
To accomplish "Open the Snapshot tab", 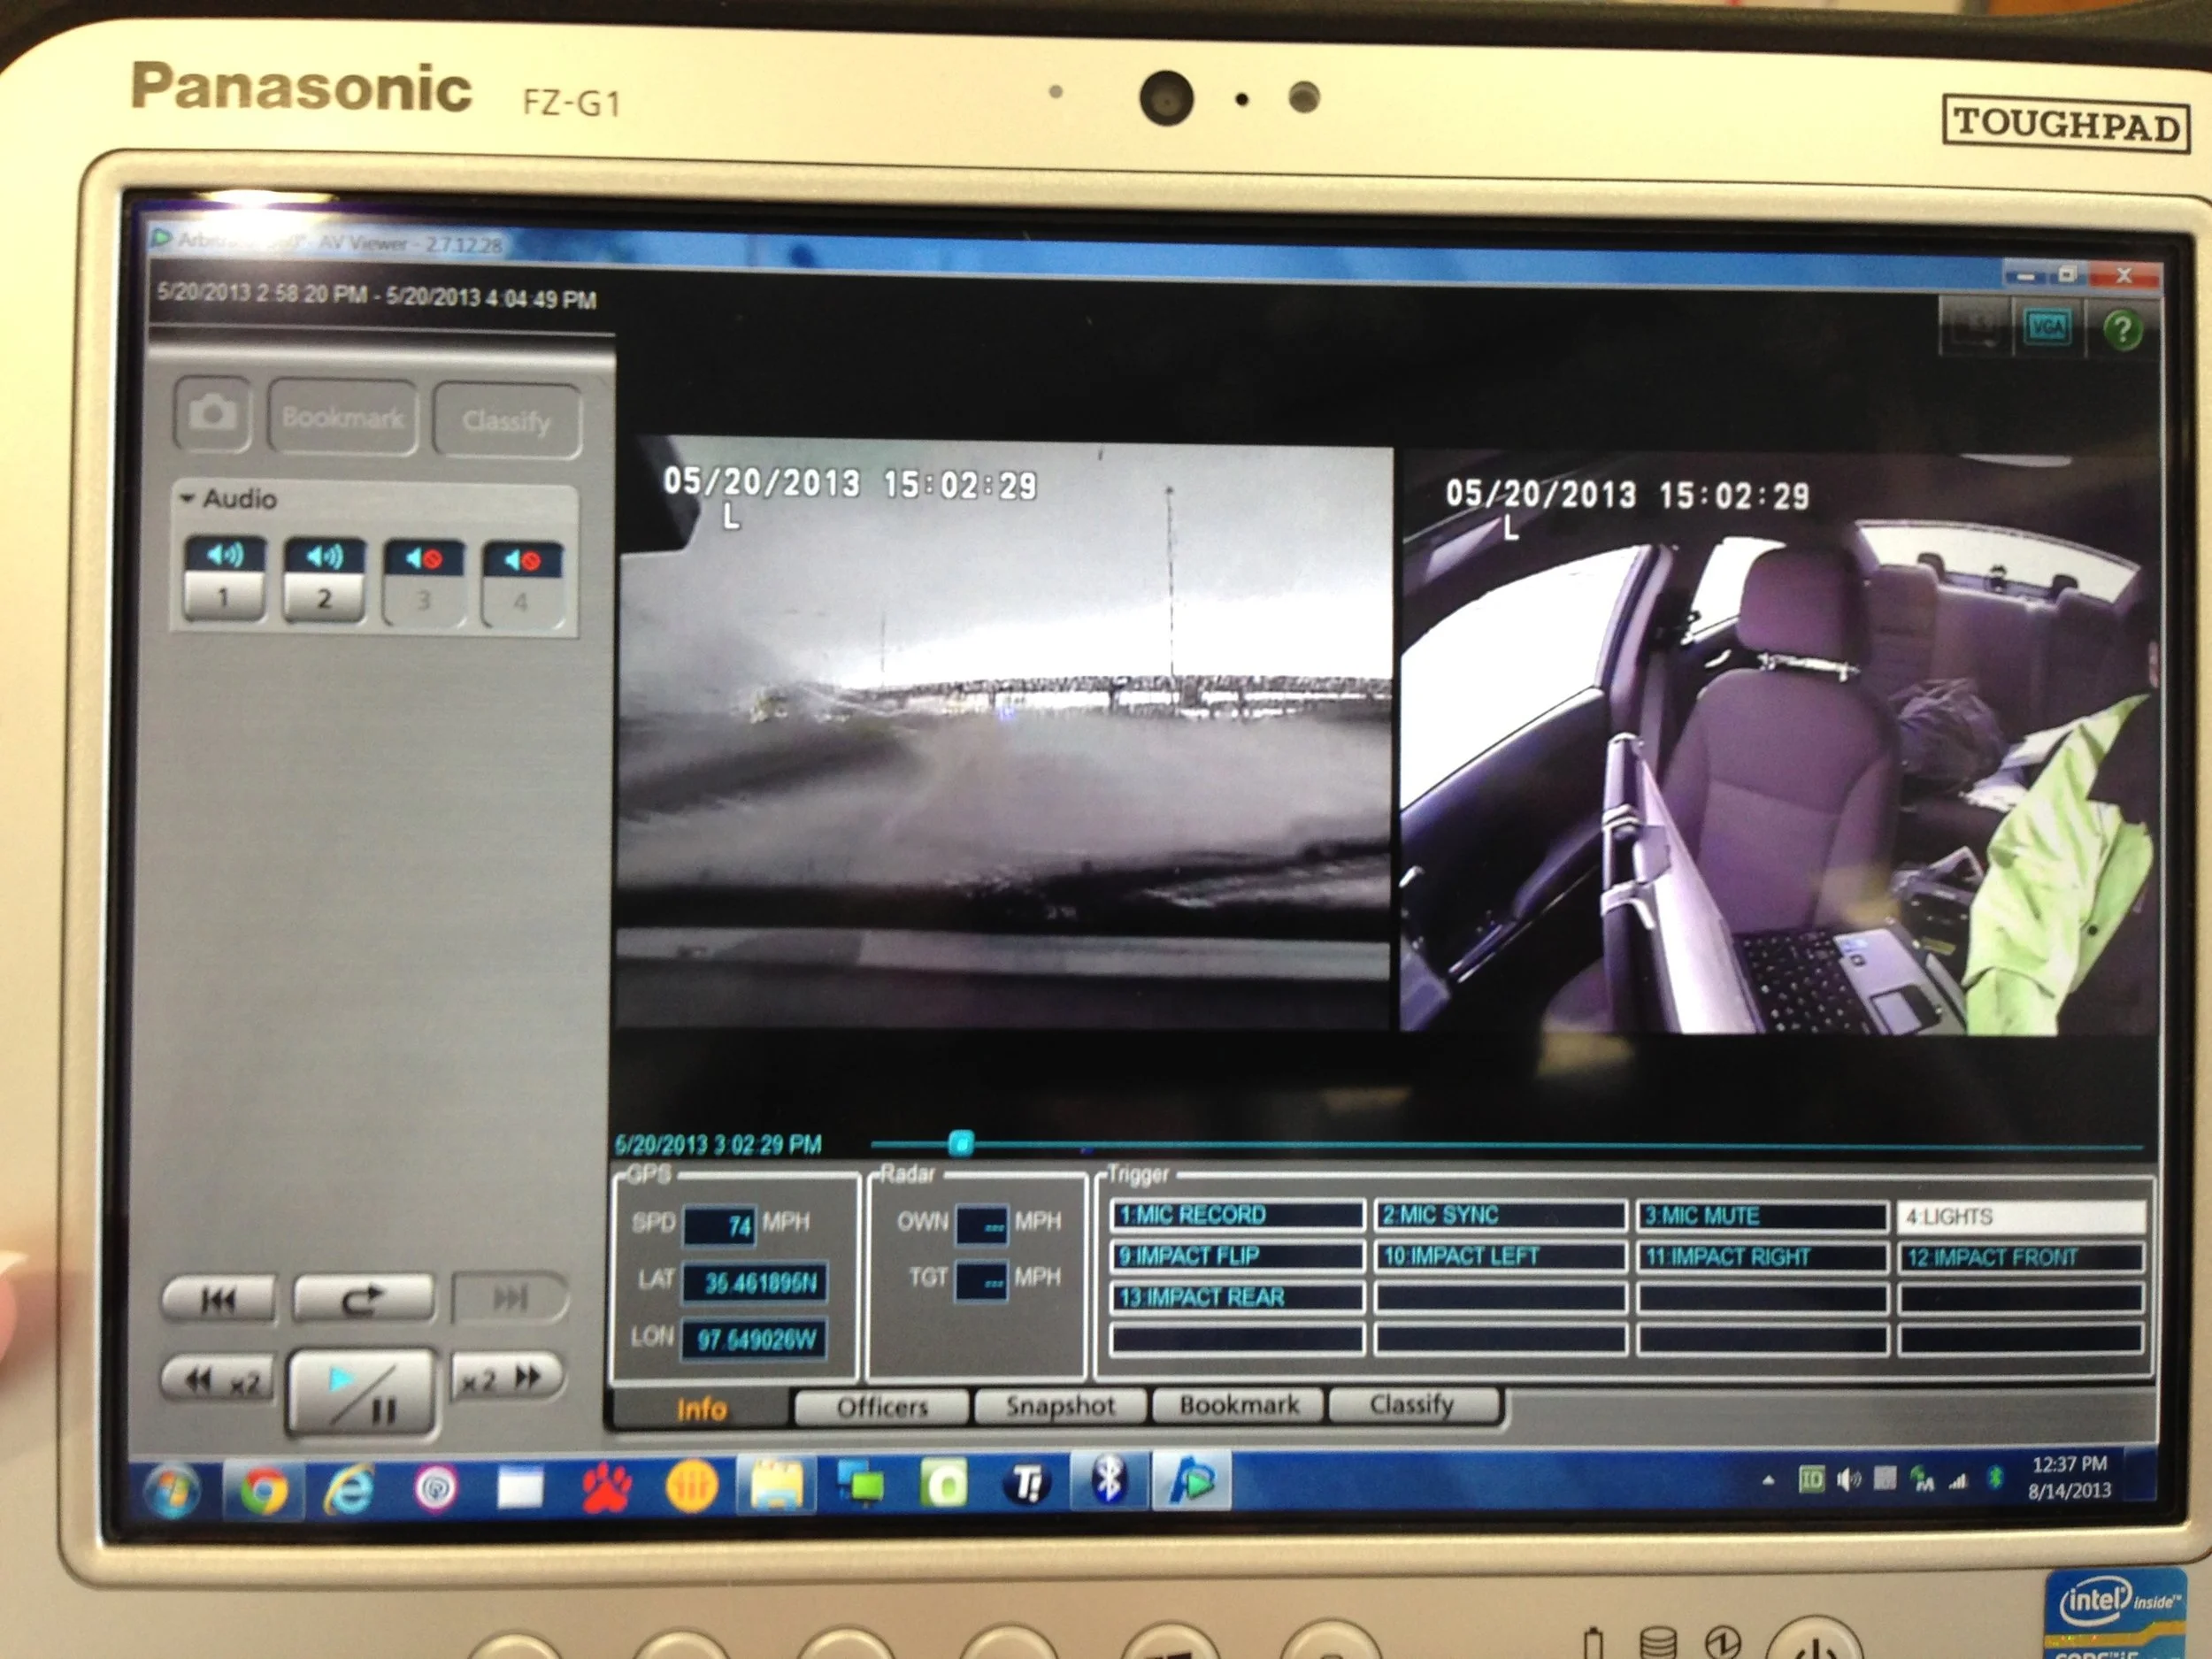I will pos(1060,1406).
